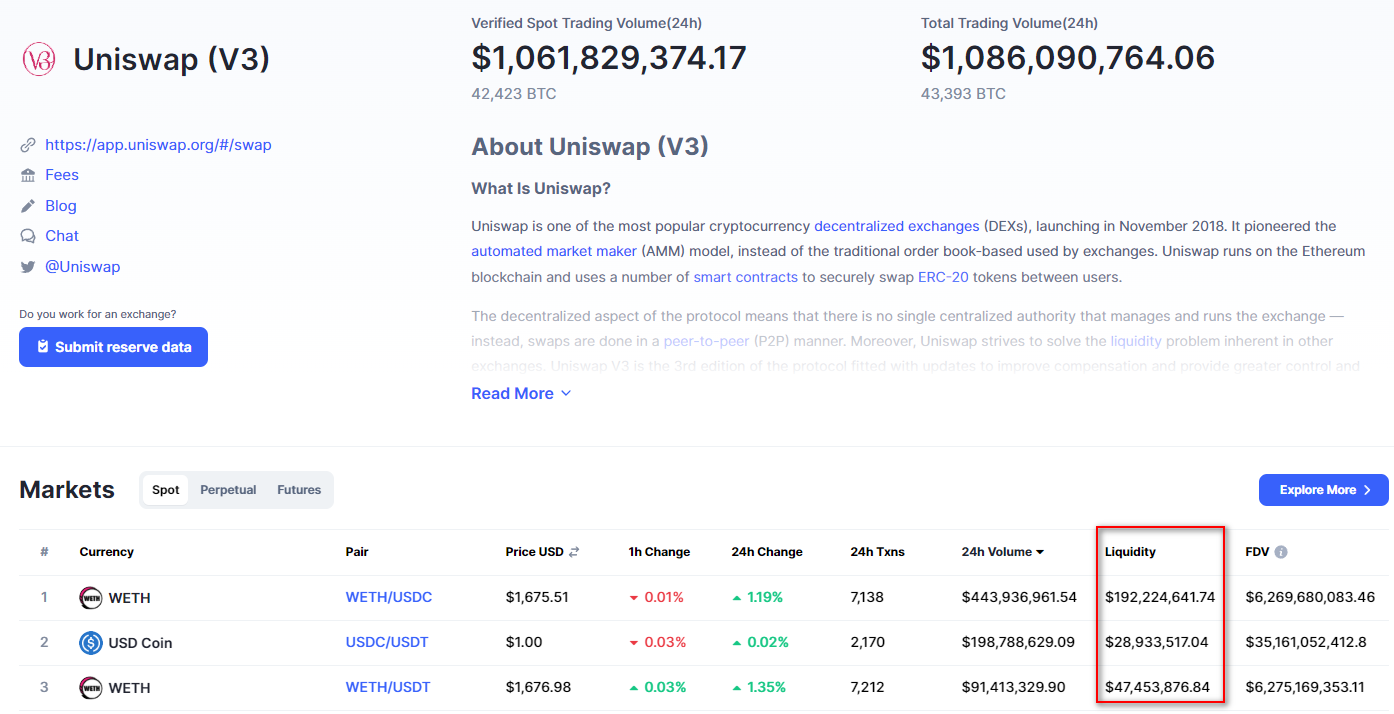Sort by the Liquidity column header

click(1130, 552)
